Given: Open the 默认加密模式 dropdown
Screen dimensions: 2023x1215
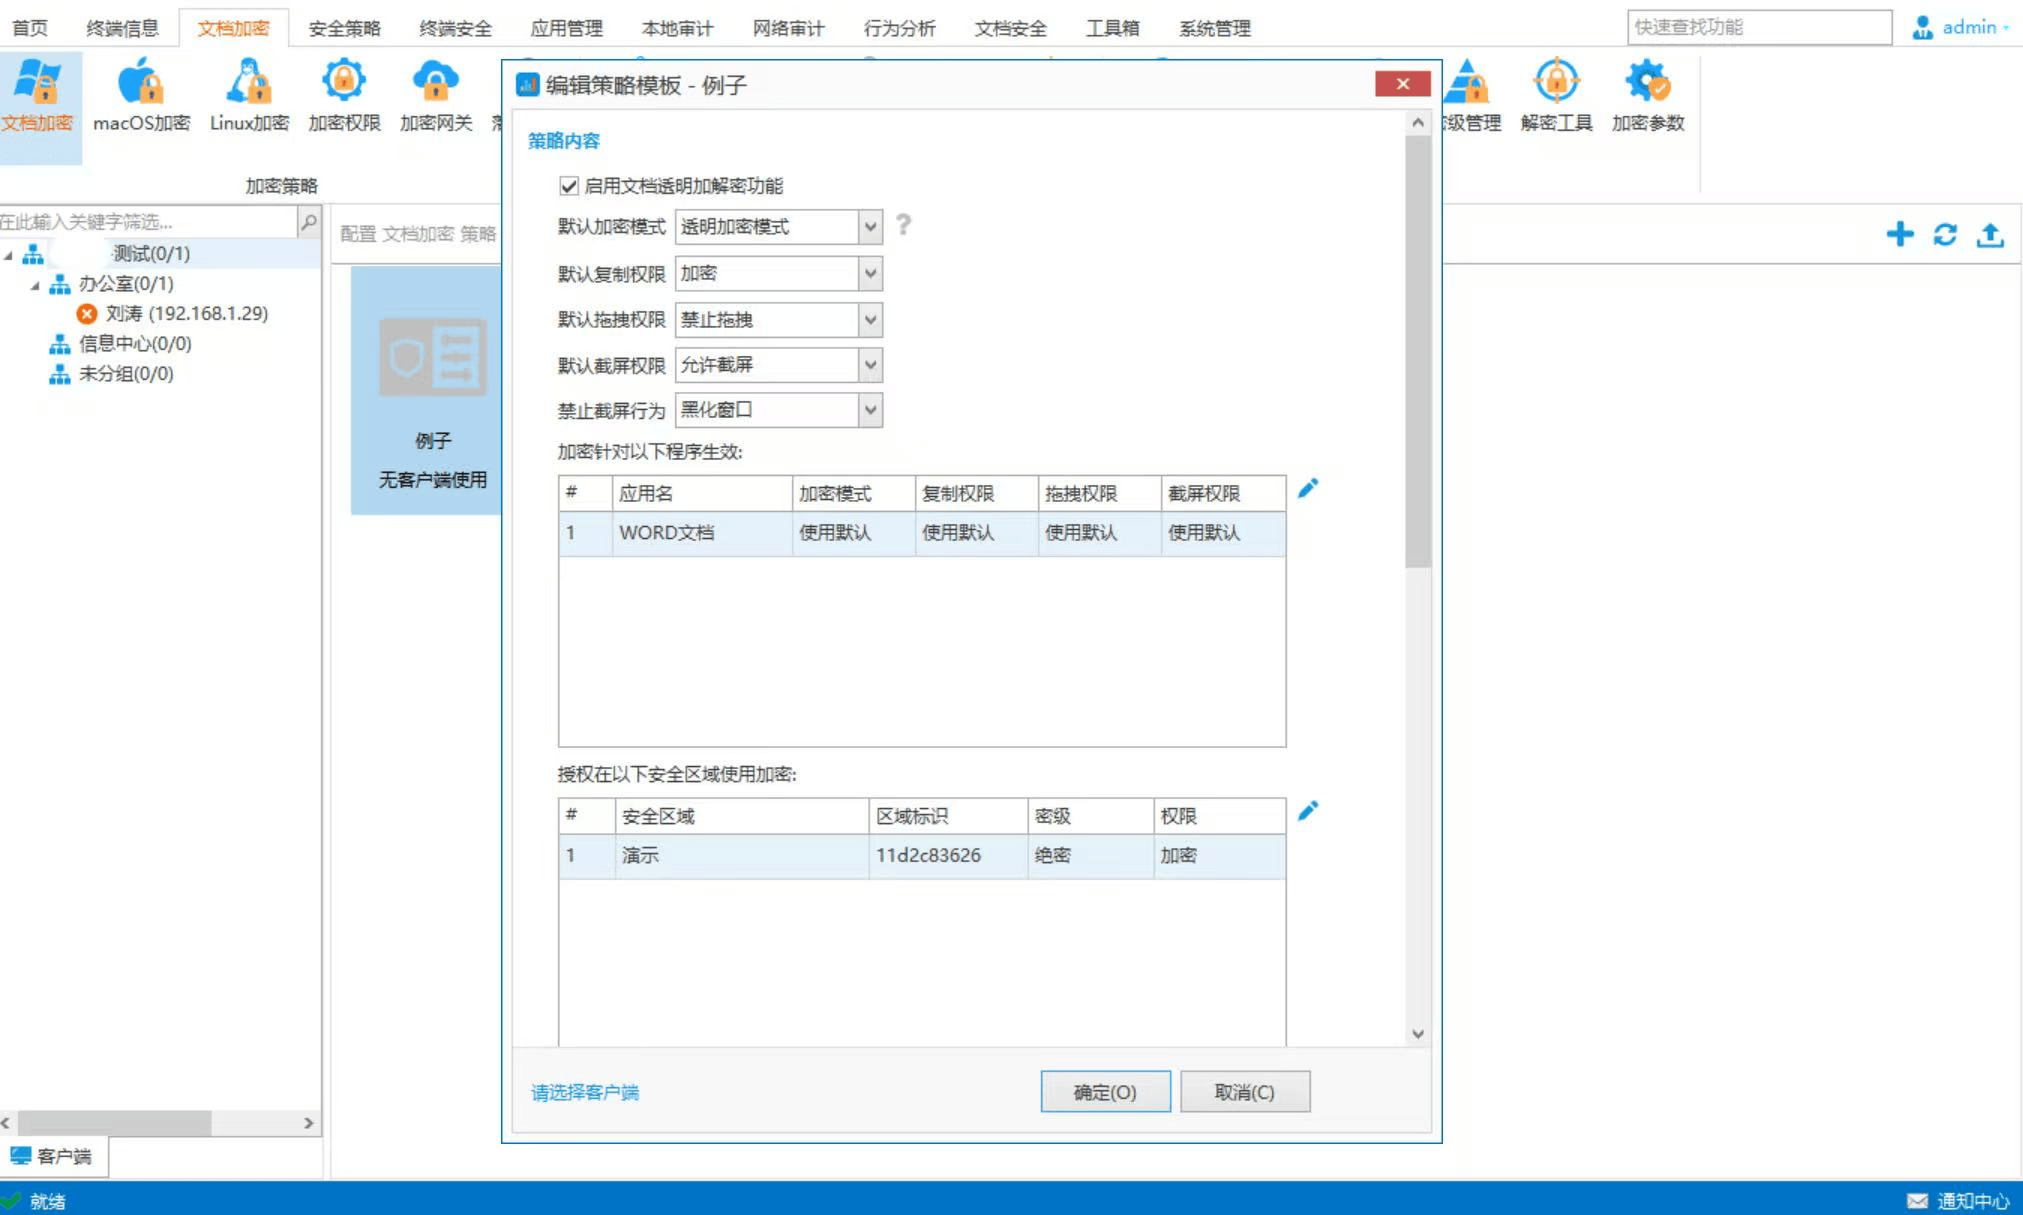Looking at the screenshot, I should click(x=870, y=227).
